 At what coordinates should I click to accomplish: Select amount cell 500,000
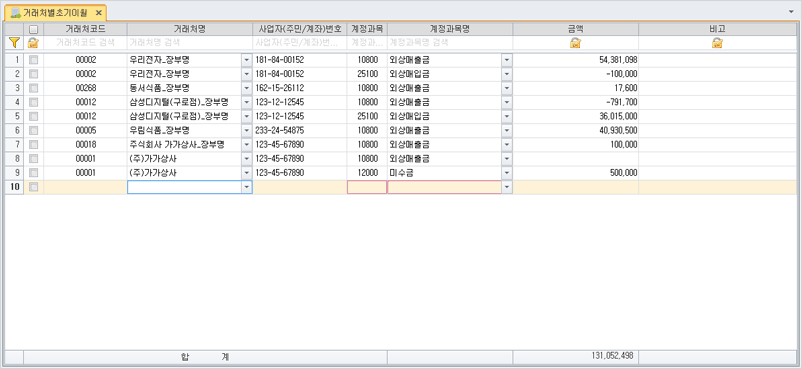pos(576,172)
